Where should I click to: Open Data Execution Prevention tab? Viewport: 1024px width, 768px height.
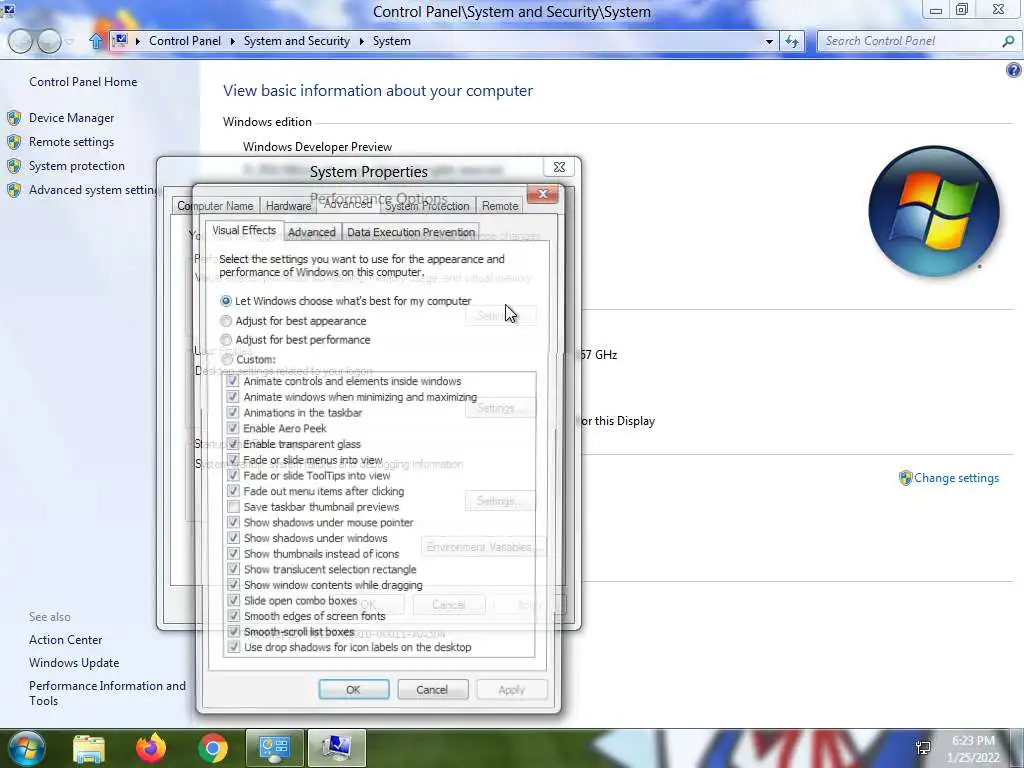(x=411, y=232)
